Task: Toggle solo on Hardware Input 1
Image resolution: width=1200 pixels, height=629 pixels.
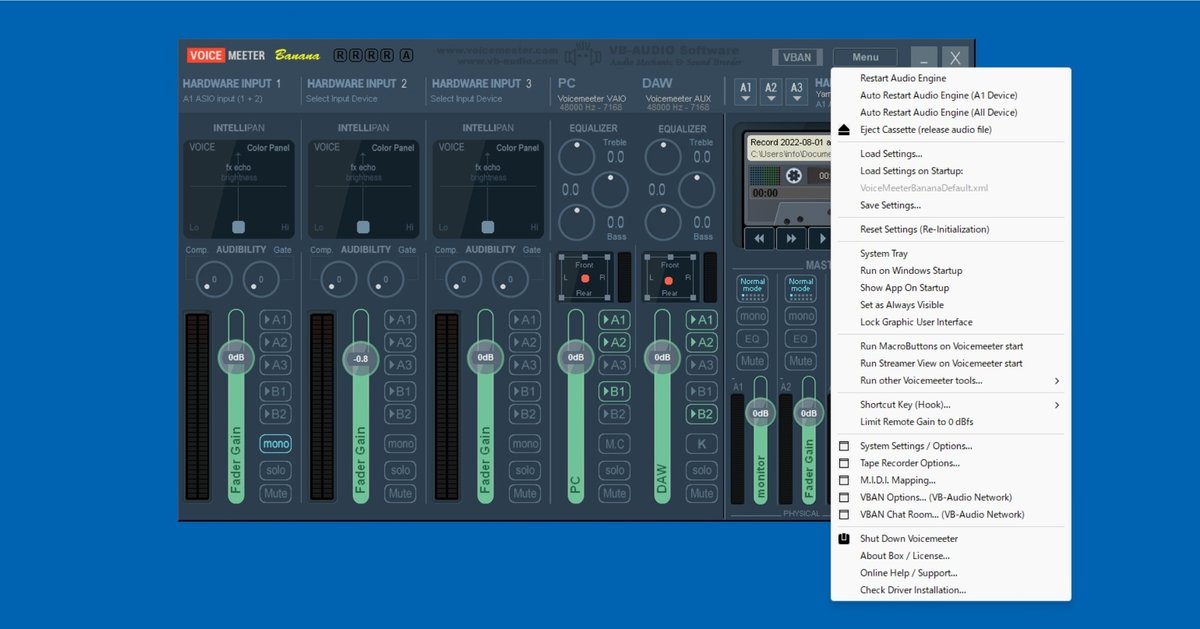Action: click(275, 470)
